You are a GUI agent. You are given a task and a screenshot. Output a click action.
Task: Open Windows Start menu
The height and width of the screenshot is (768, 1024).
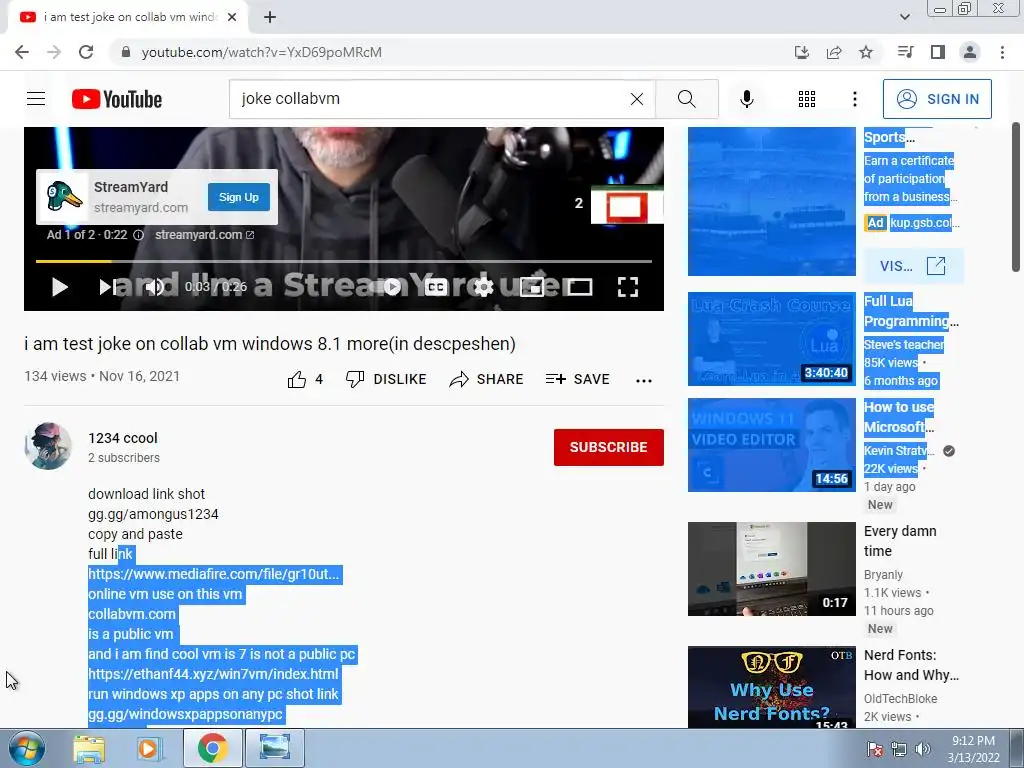26,748
